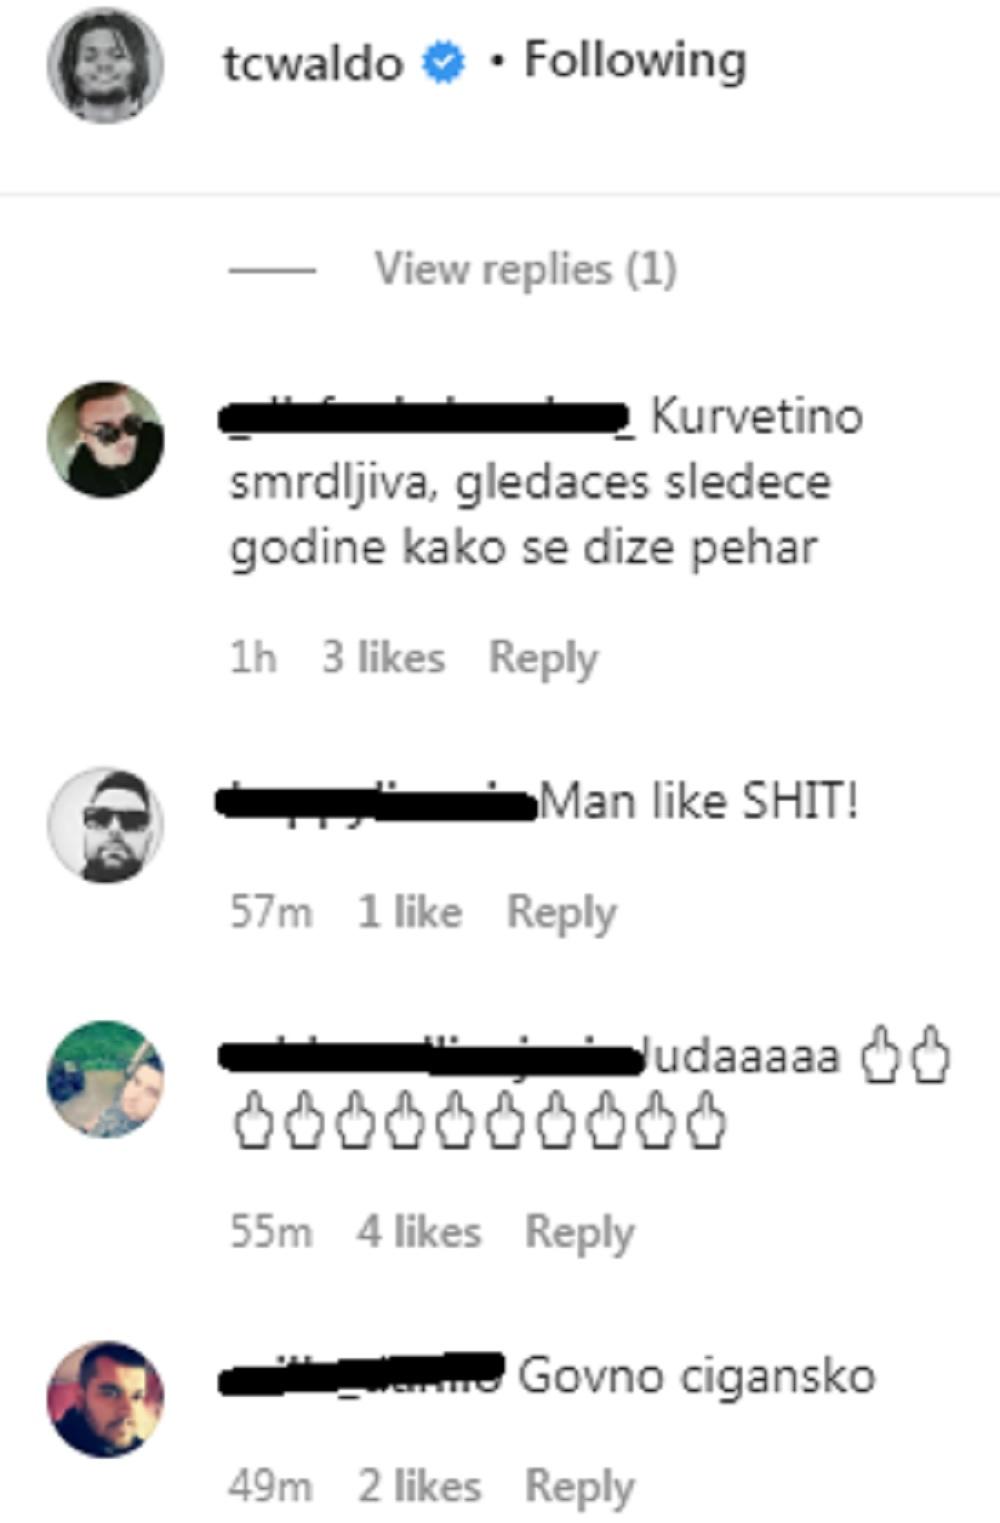The height and width of the screenshot is (1523, 1000).
Task: View the 1 like count
Action: [x=410, y=911]
